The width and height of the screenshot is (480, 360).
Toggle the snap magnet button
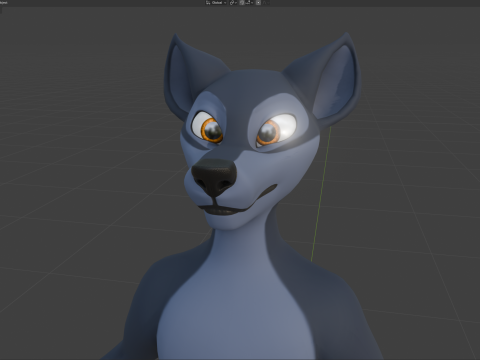[x=242, y=2]
